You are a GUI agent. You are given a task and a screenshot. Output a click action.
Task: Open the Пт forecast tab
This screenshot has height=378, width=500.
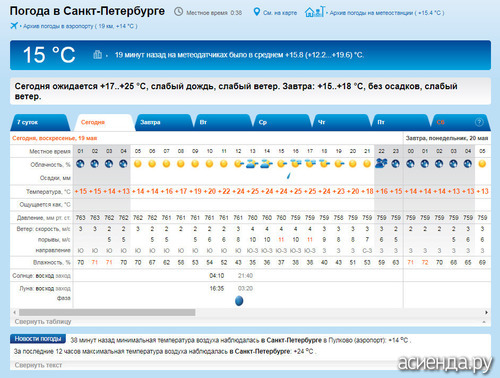pyautogui.click(x=401, y=122)
